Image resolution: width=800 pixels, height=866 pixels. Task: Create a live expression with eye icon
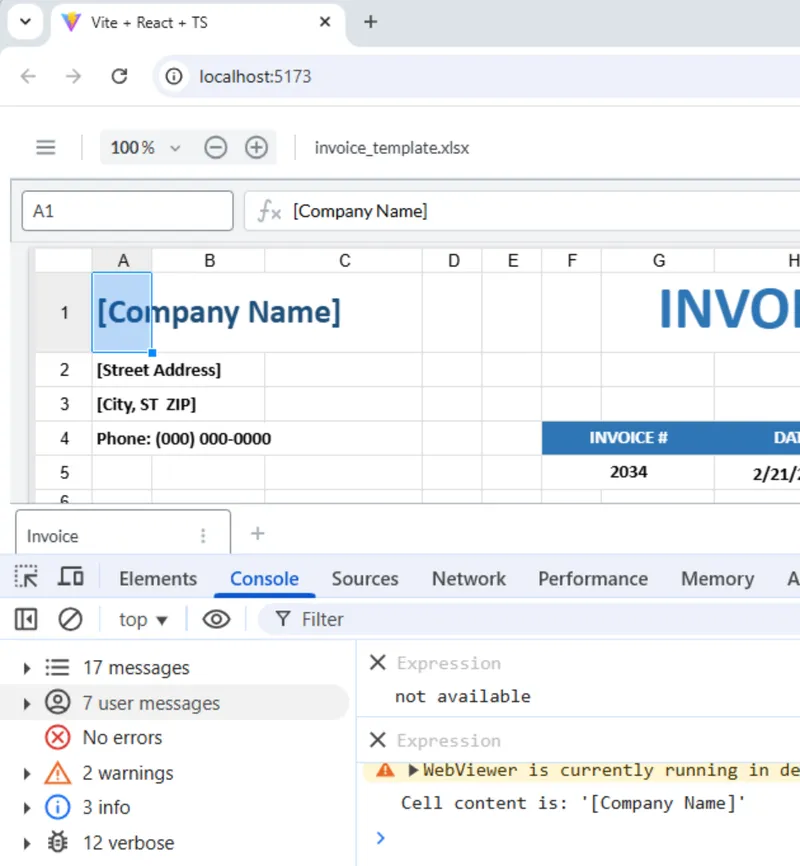tap(216, 619)
